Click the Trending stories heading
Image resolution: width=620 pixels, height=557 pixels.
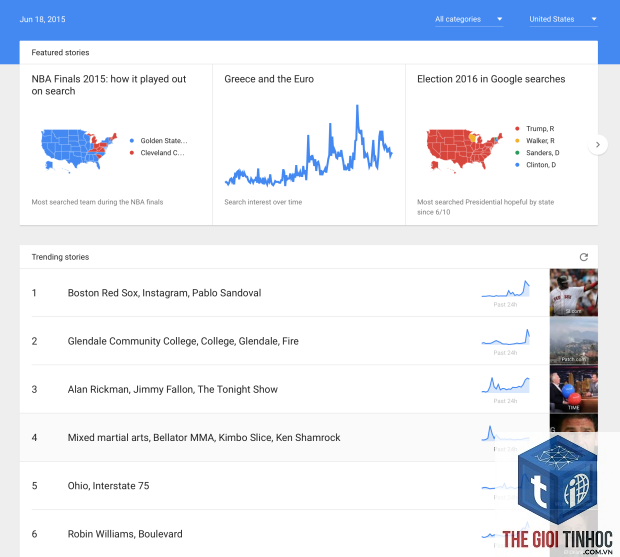click(x=60, y=257)
